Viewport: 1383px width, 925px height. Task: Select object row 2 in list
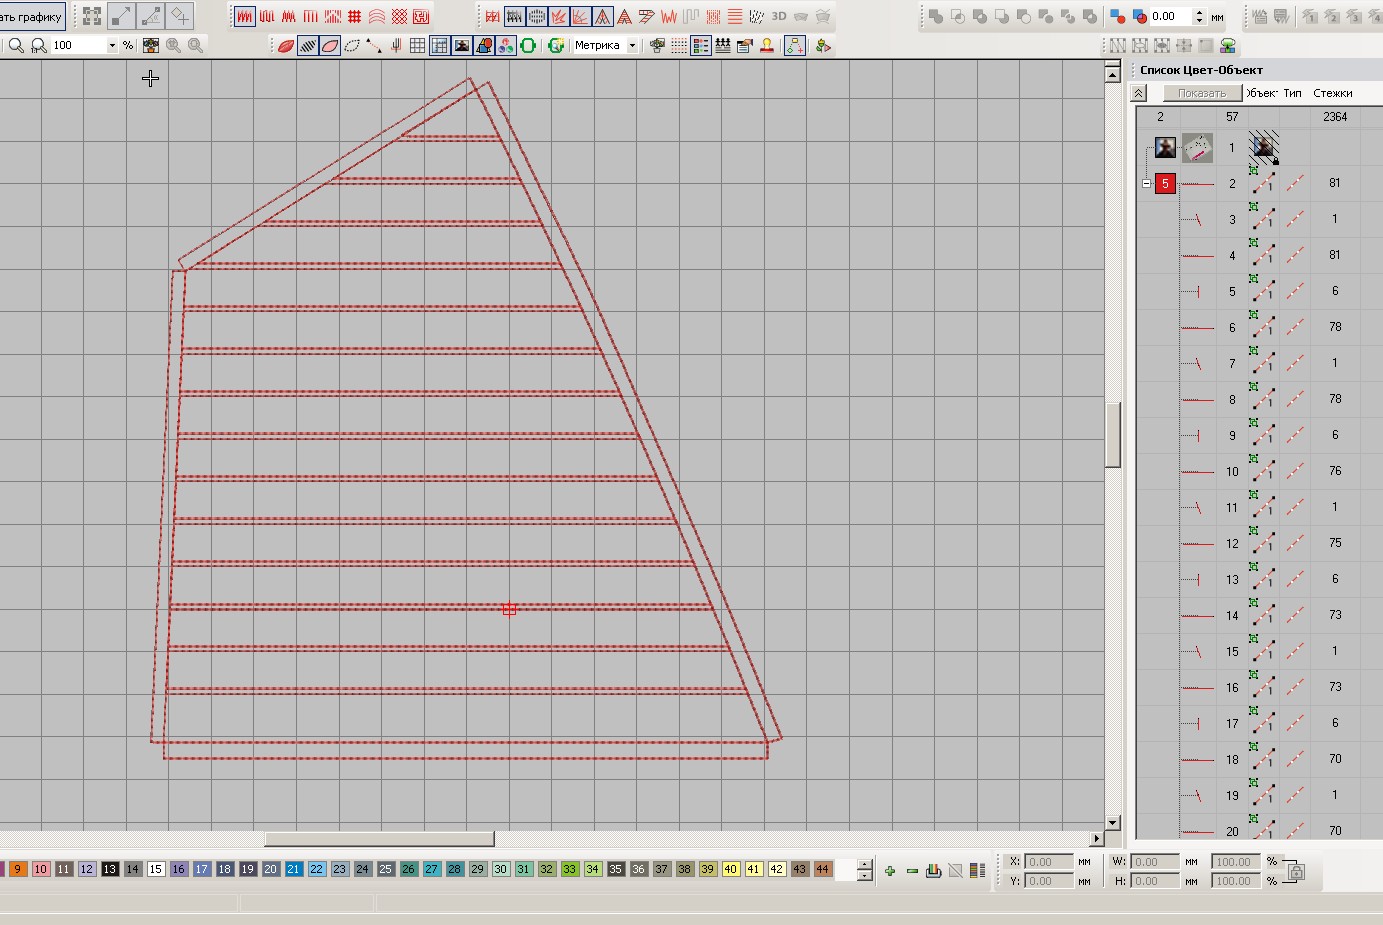point(1258,184)
